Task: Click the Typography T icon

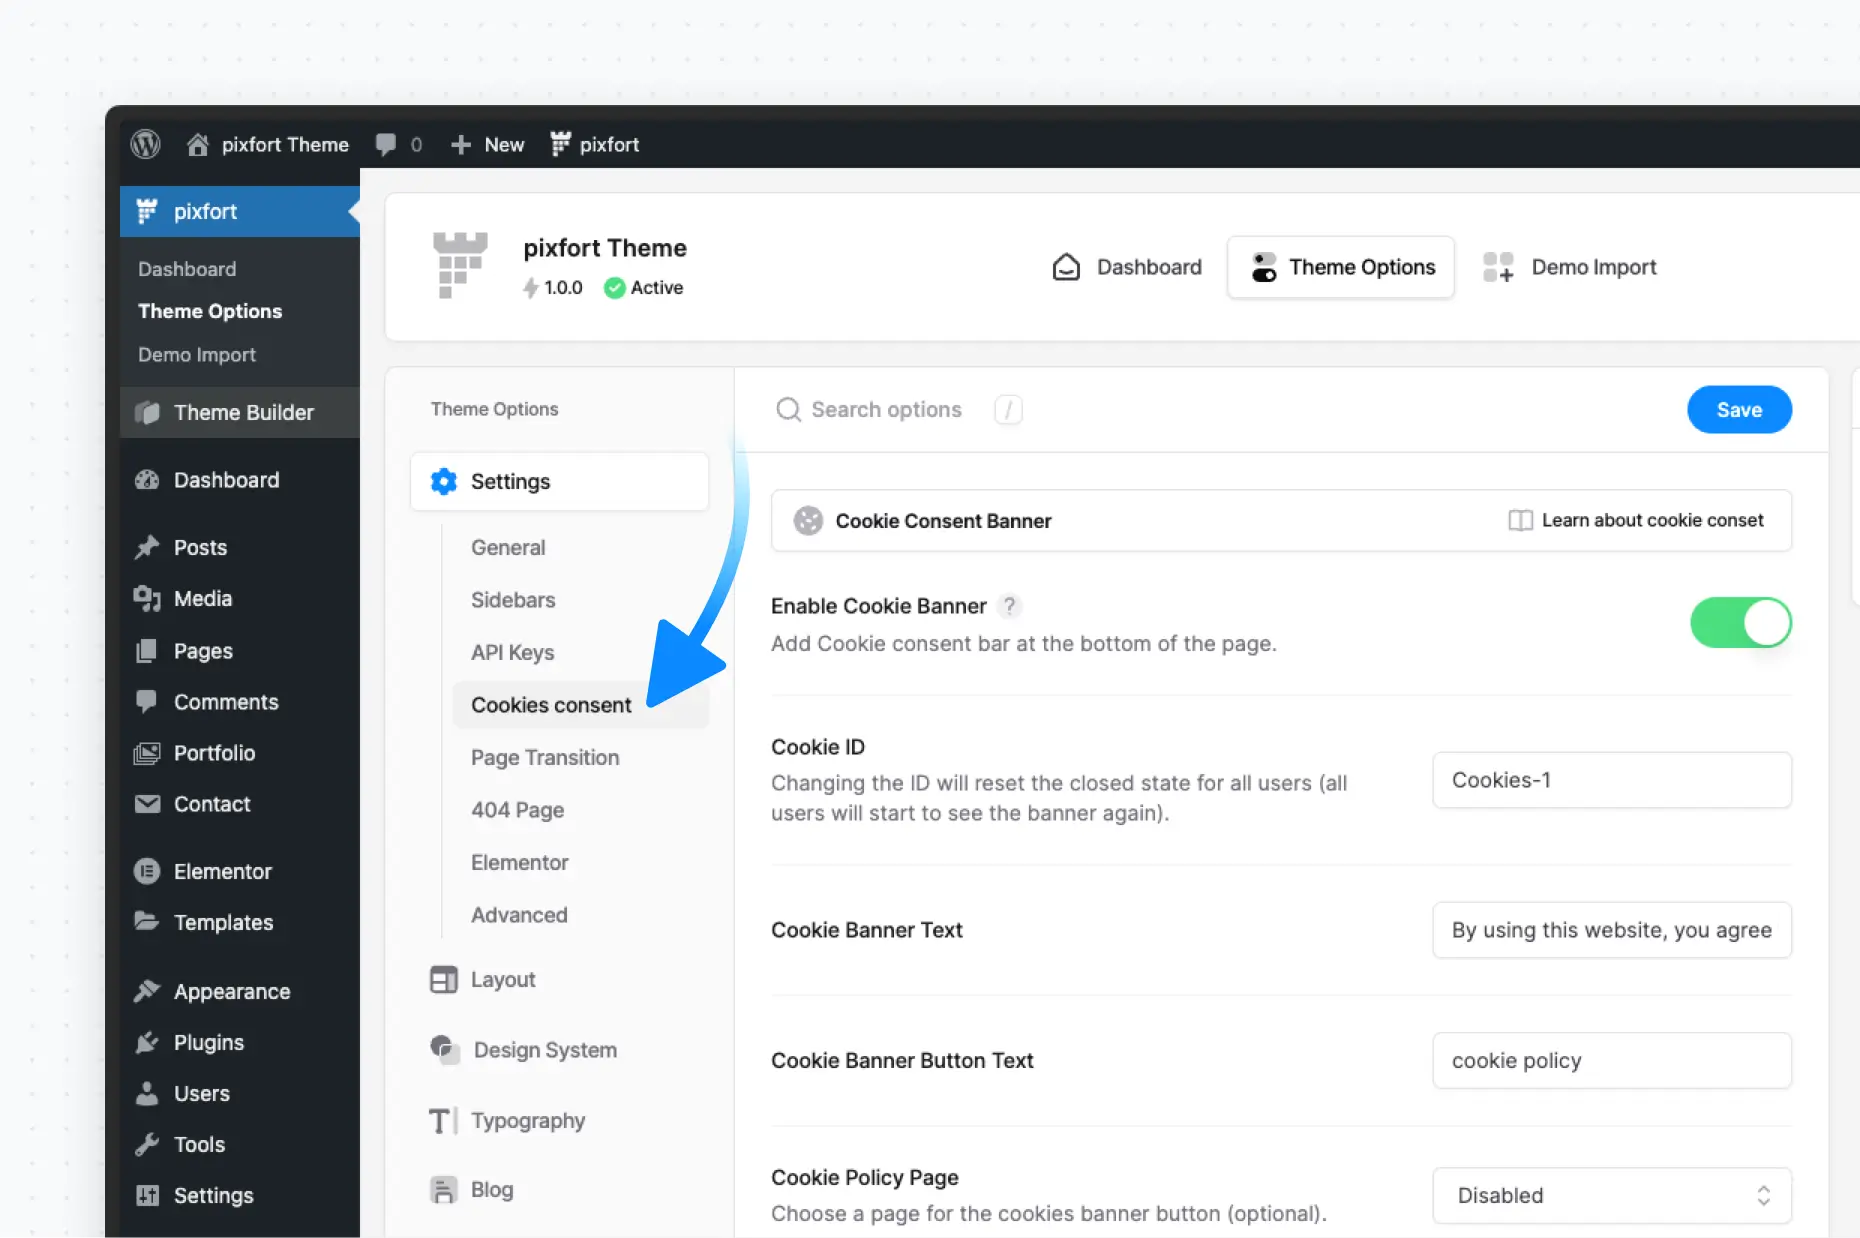Action: [442, 1121]
